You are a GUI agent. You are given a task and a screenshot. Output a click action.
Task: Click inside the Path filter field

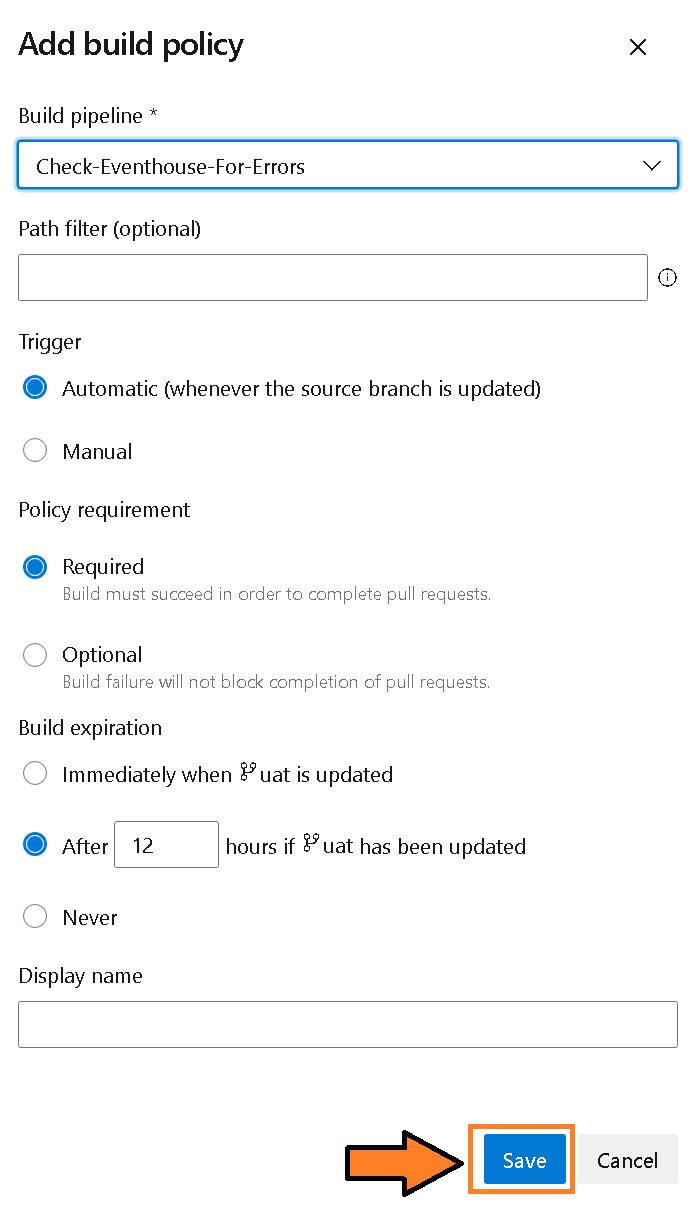[x=333, y=277]
